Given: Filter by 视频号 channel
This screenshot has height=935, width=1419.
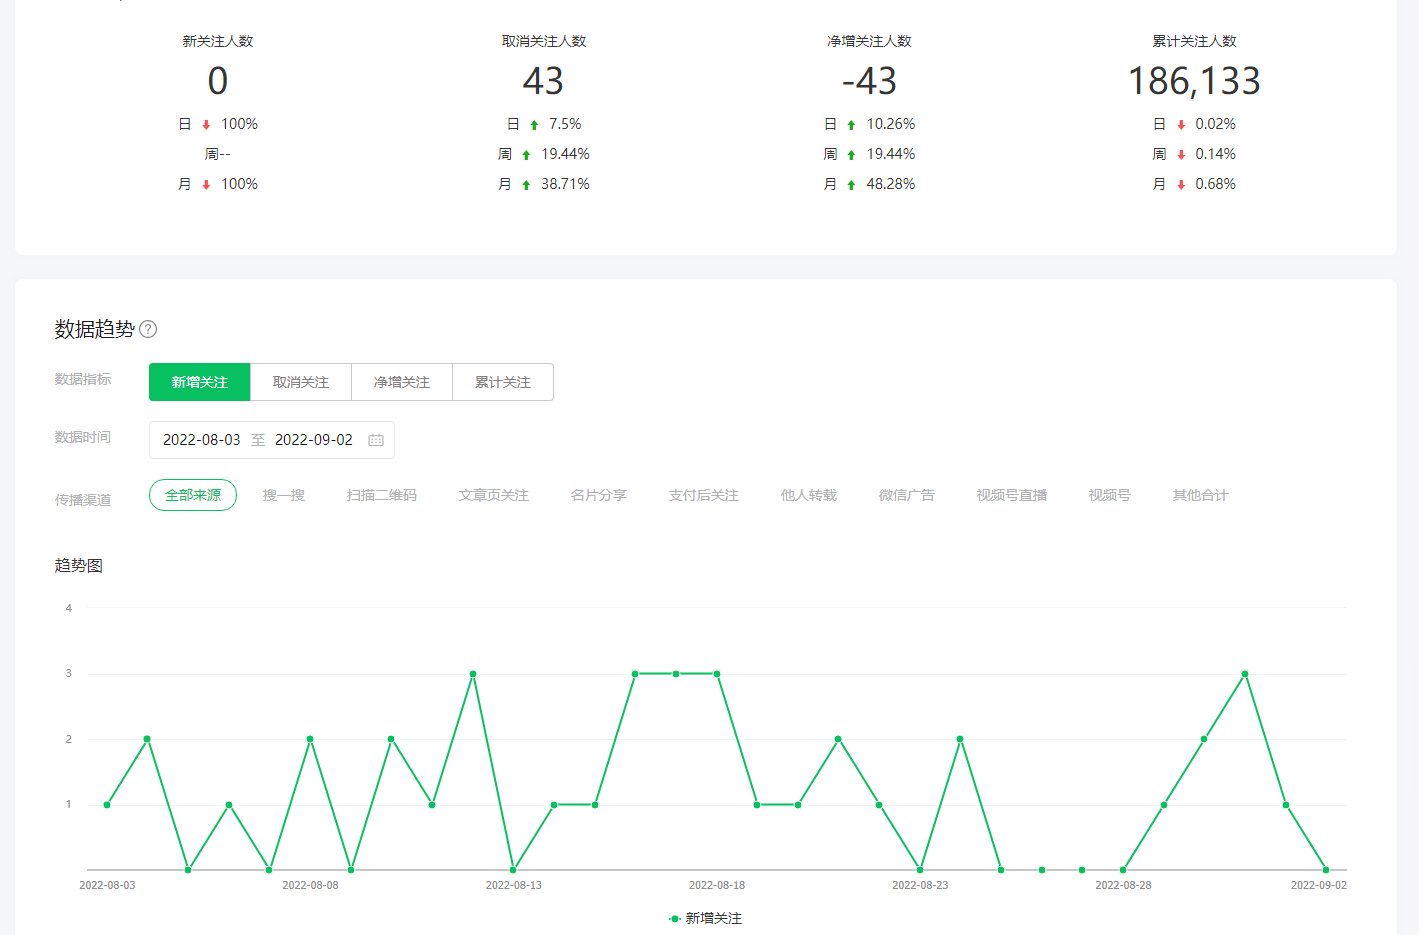Looking at the screenshot, I should 1110,495.
